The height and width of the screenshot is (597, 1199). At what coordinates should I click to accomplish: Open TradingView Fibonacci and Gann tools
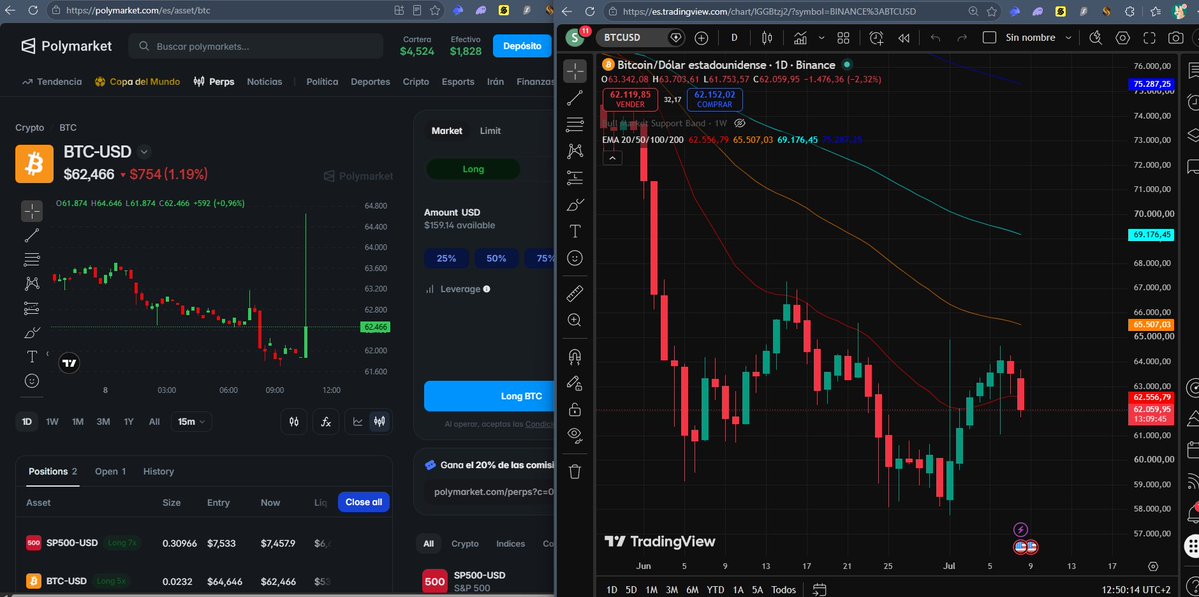coord(575,124)
